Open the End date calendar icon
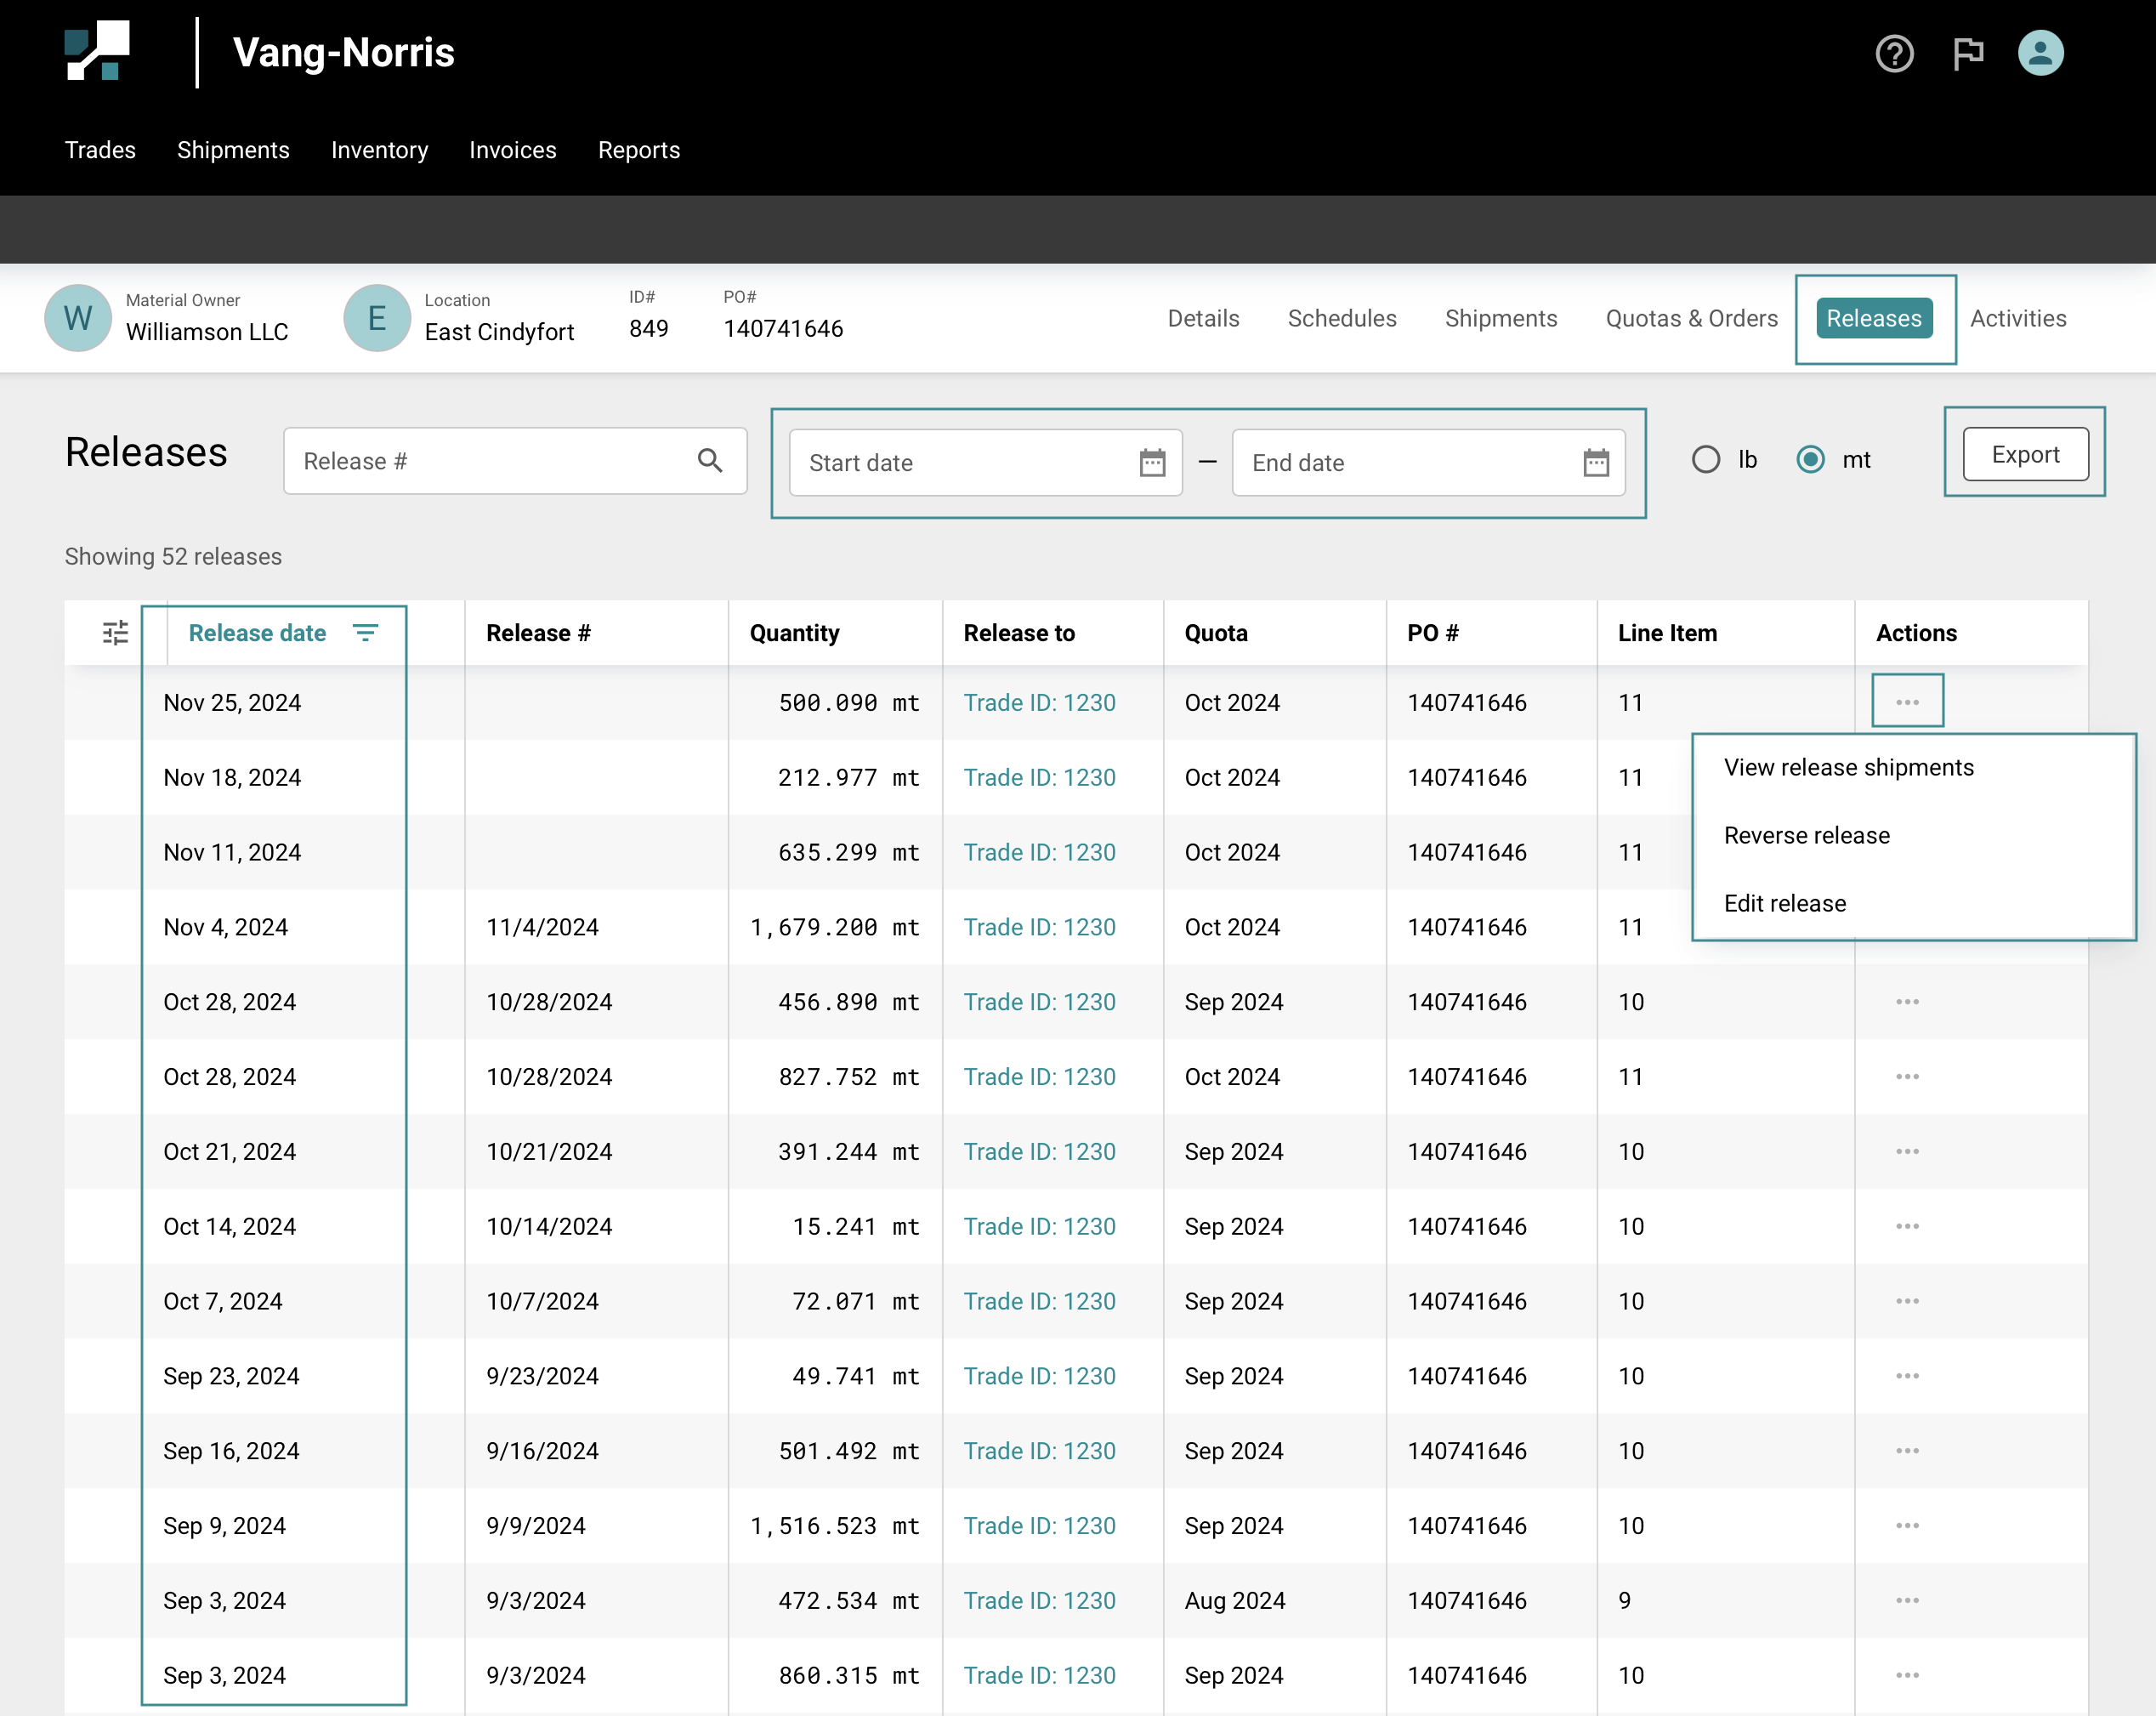2156x1716 pixels. point(1595,463)
